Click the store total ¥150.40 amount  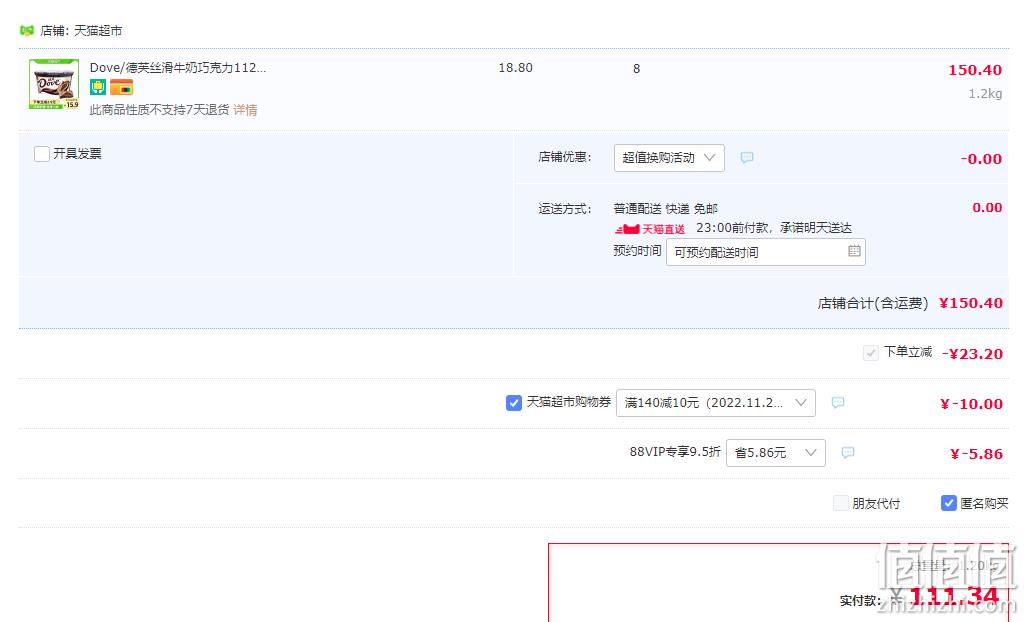(x=970, y=303)
